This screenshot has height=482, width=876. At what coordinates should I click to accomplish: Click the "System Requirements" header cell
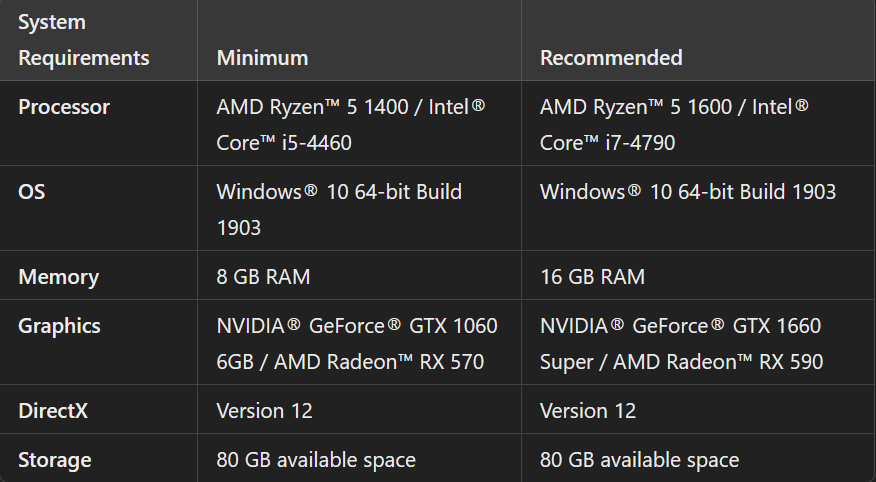(x=84, y=40)
